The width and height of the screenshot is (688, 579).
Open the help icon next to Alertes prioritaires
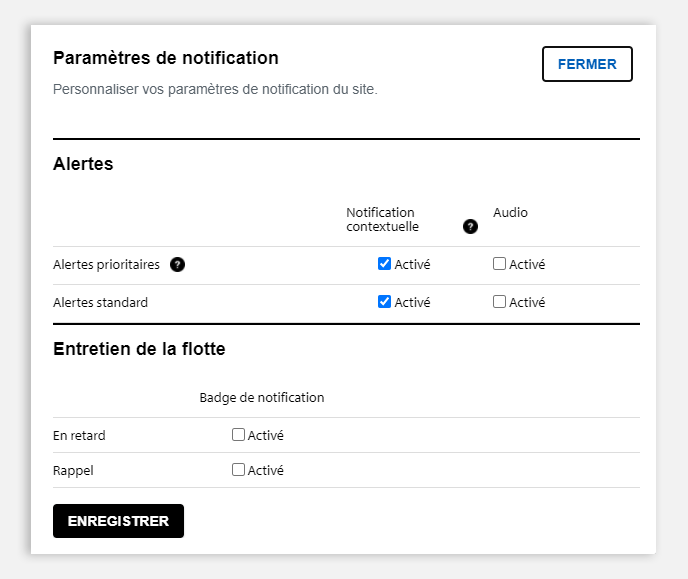point(177,264)
